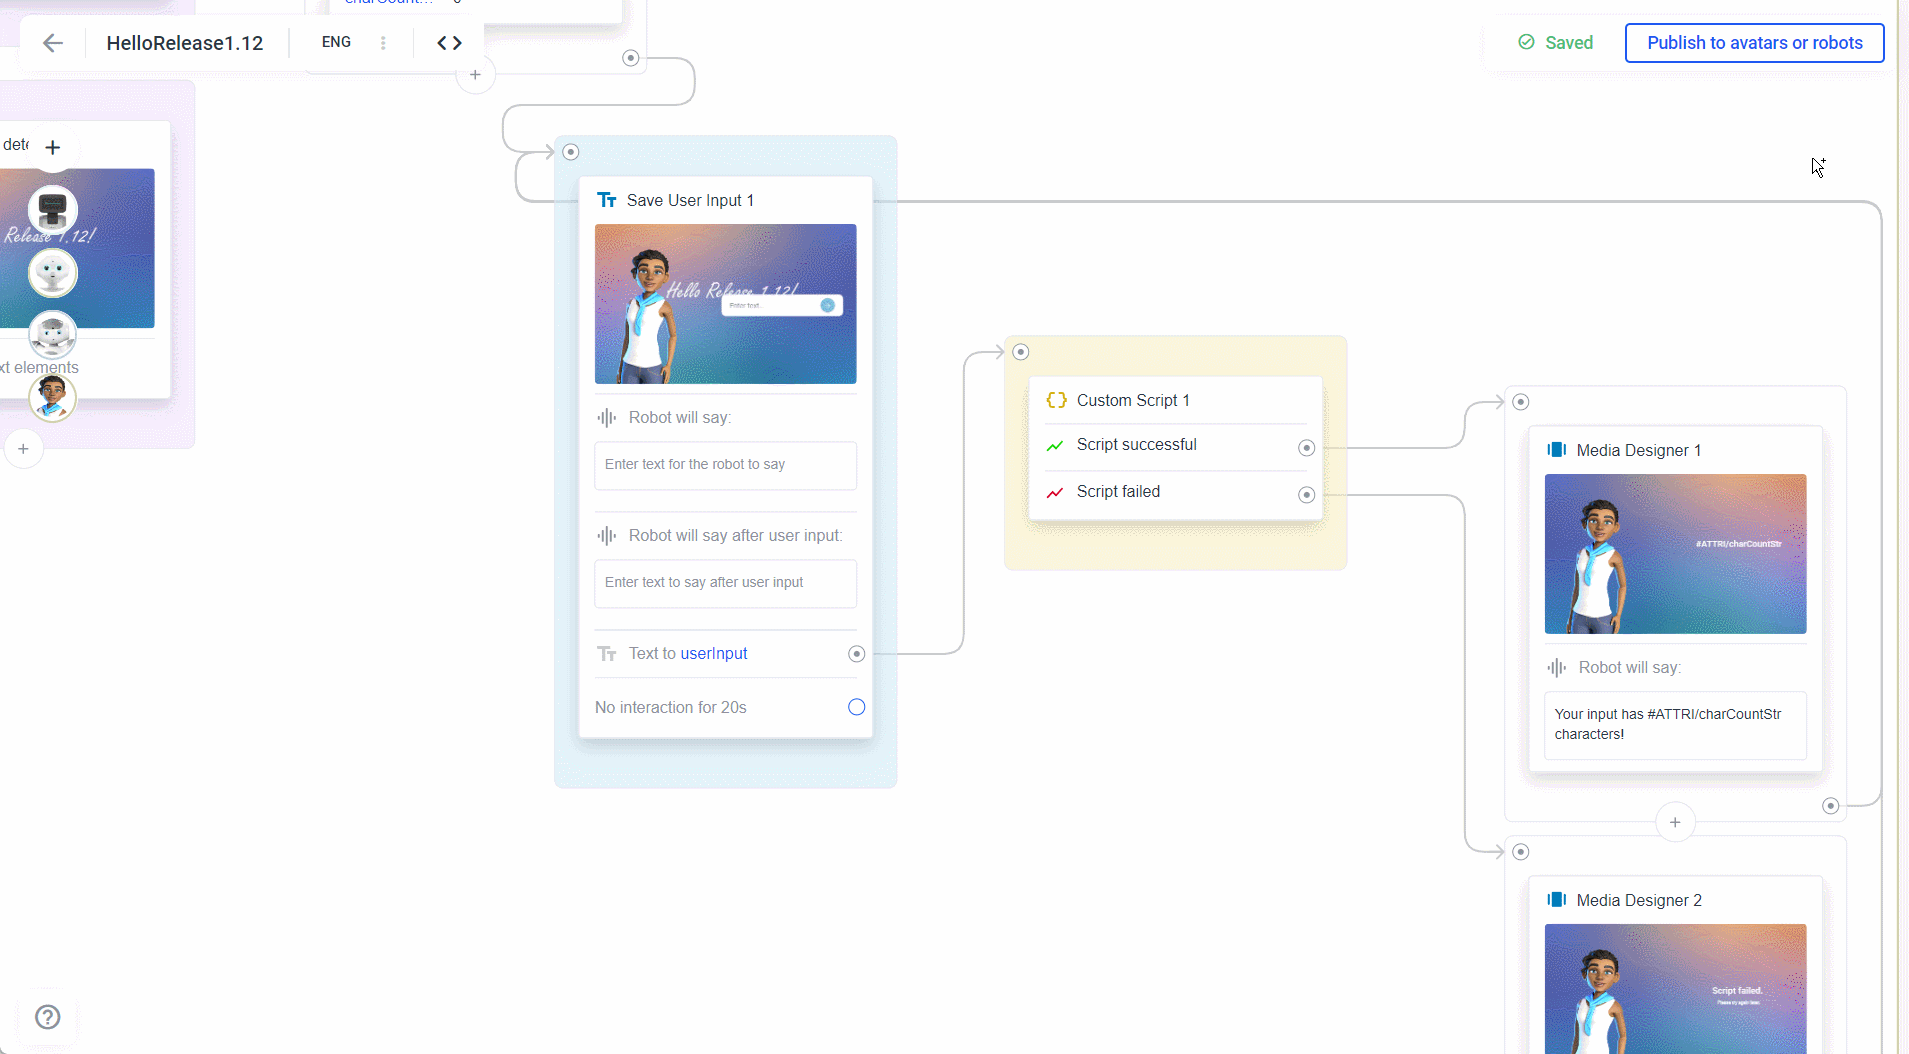Click the Robot will say waveform icon in Media Designer 1
Image resolution: width=1909 pixels, height=1054 pixels.
[x=1556, y=668]
